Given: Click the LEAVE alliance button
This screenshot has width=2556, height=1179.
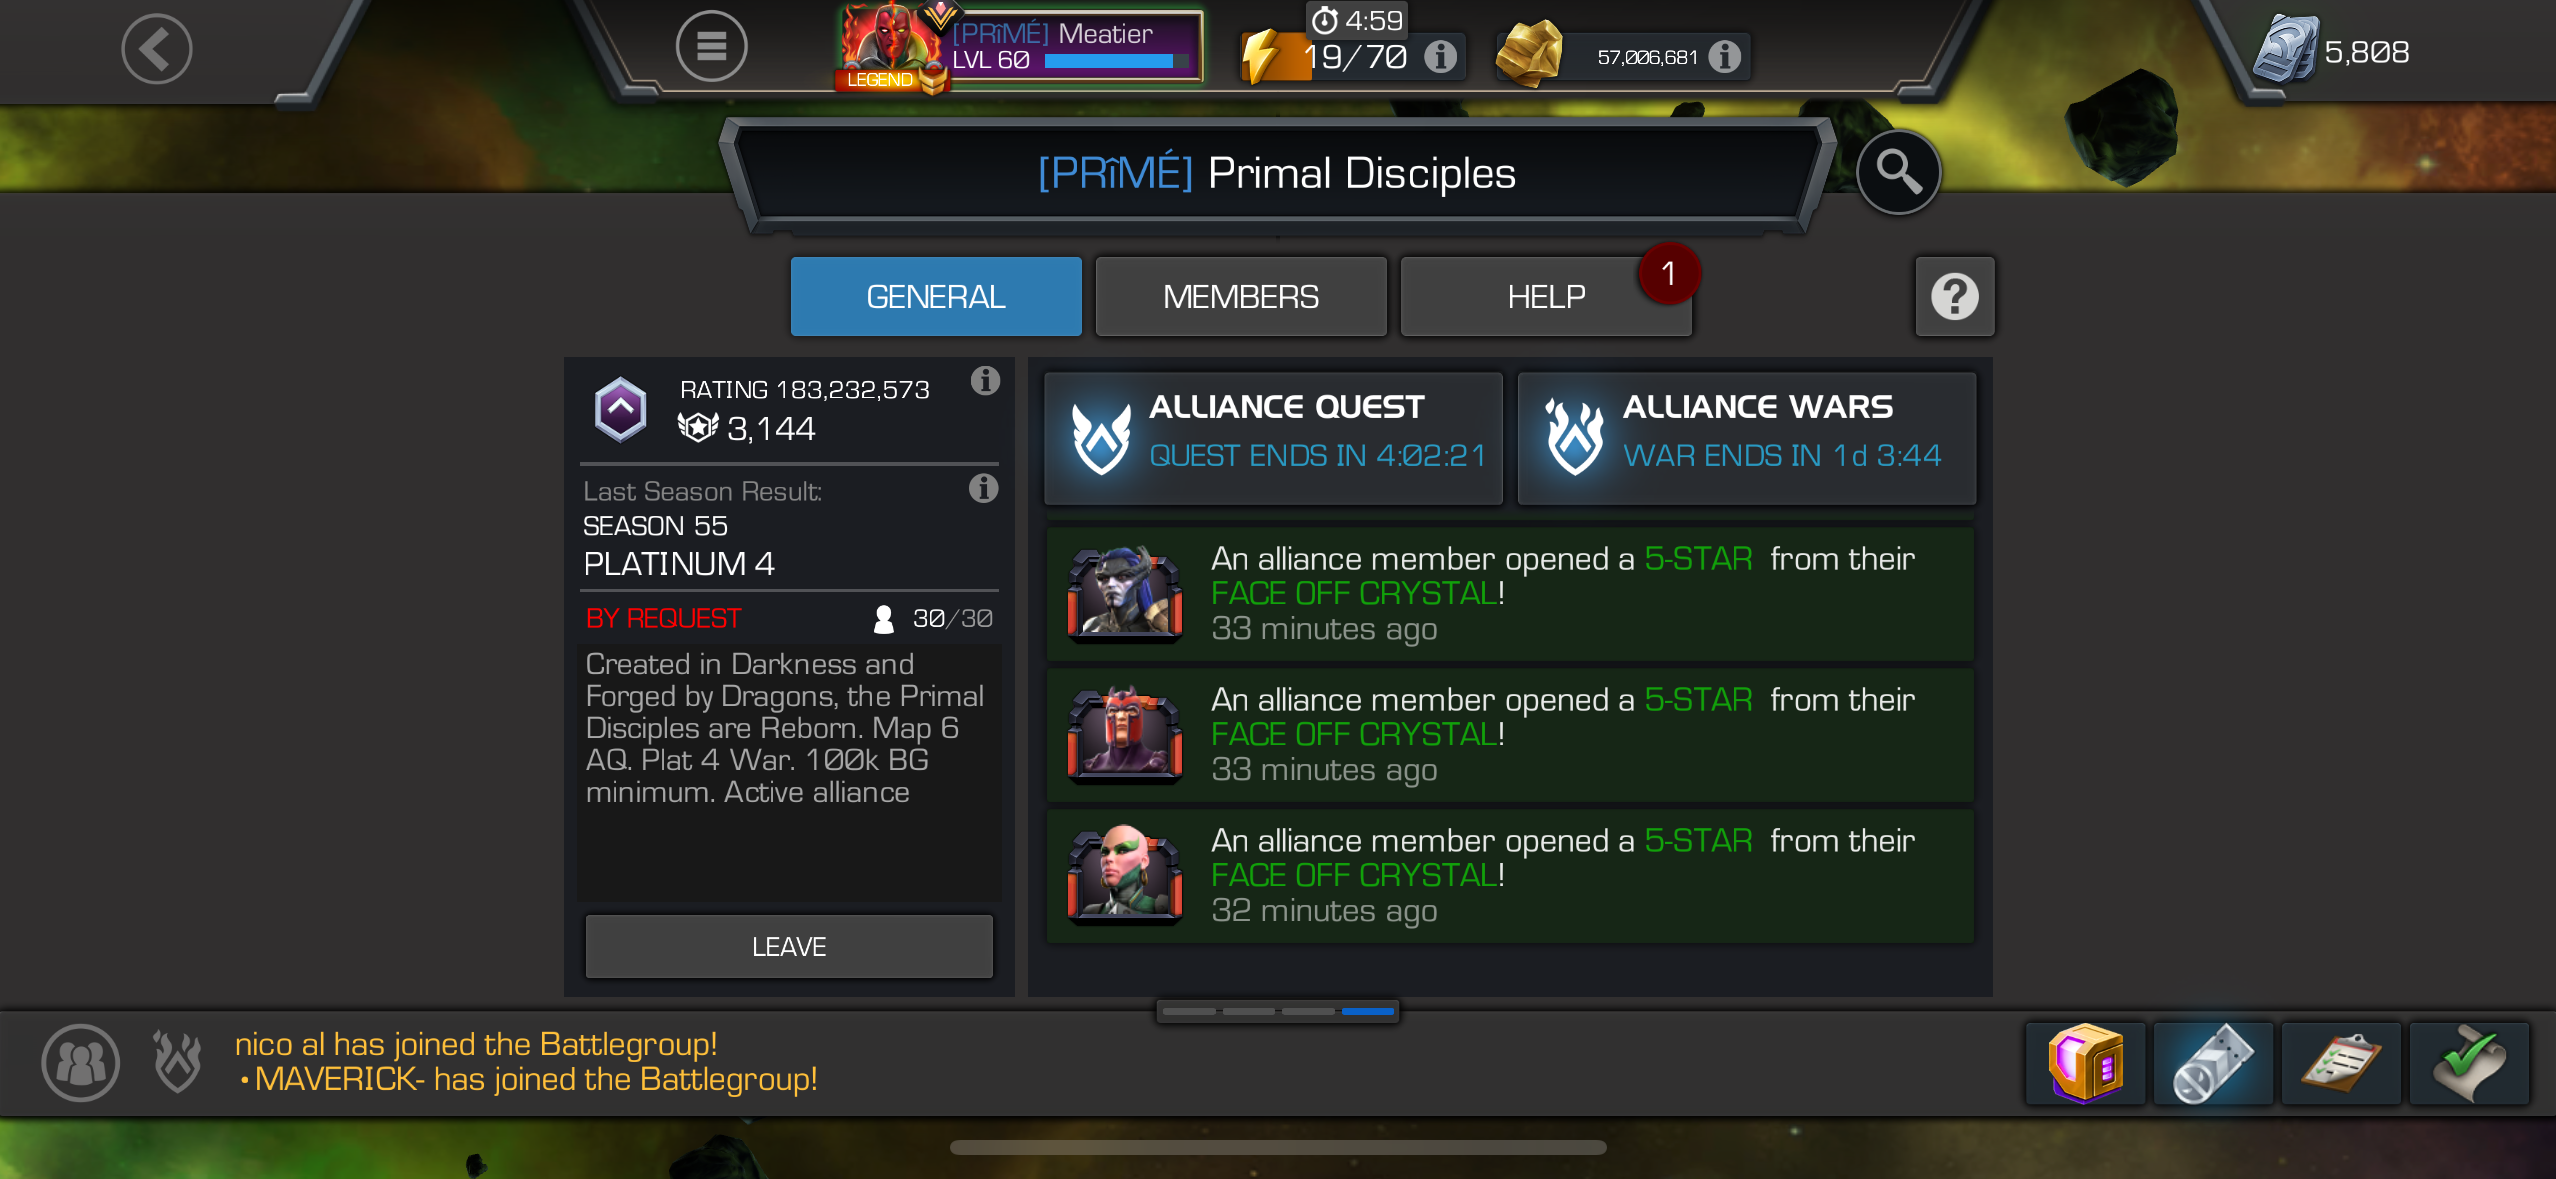Looking at the screenshot, I should pyautogui.click(x=789, y=946).
